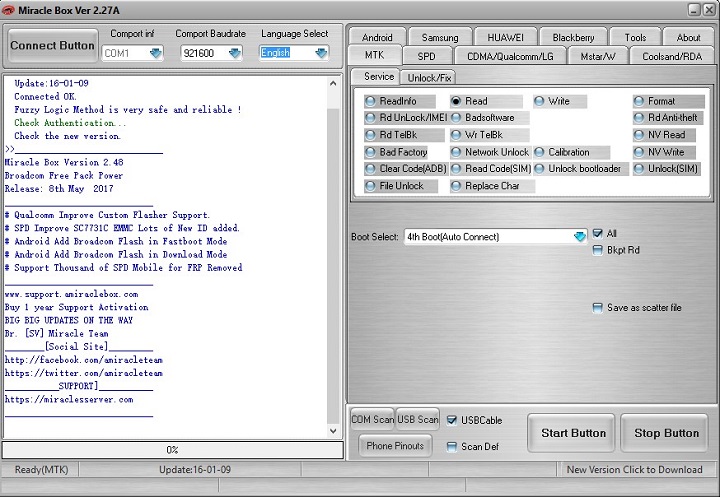The width and height of the screenshot is (720, 497).
Task: Switch to the Samsung tab
Action: [x=440, y=37]
